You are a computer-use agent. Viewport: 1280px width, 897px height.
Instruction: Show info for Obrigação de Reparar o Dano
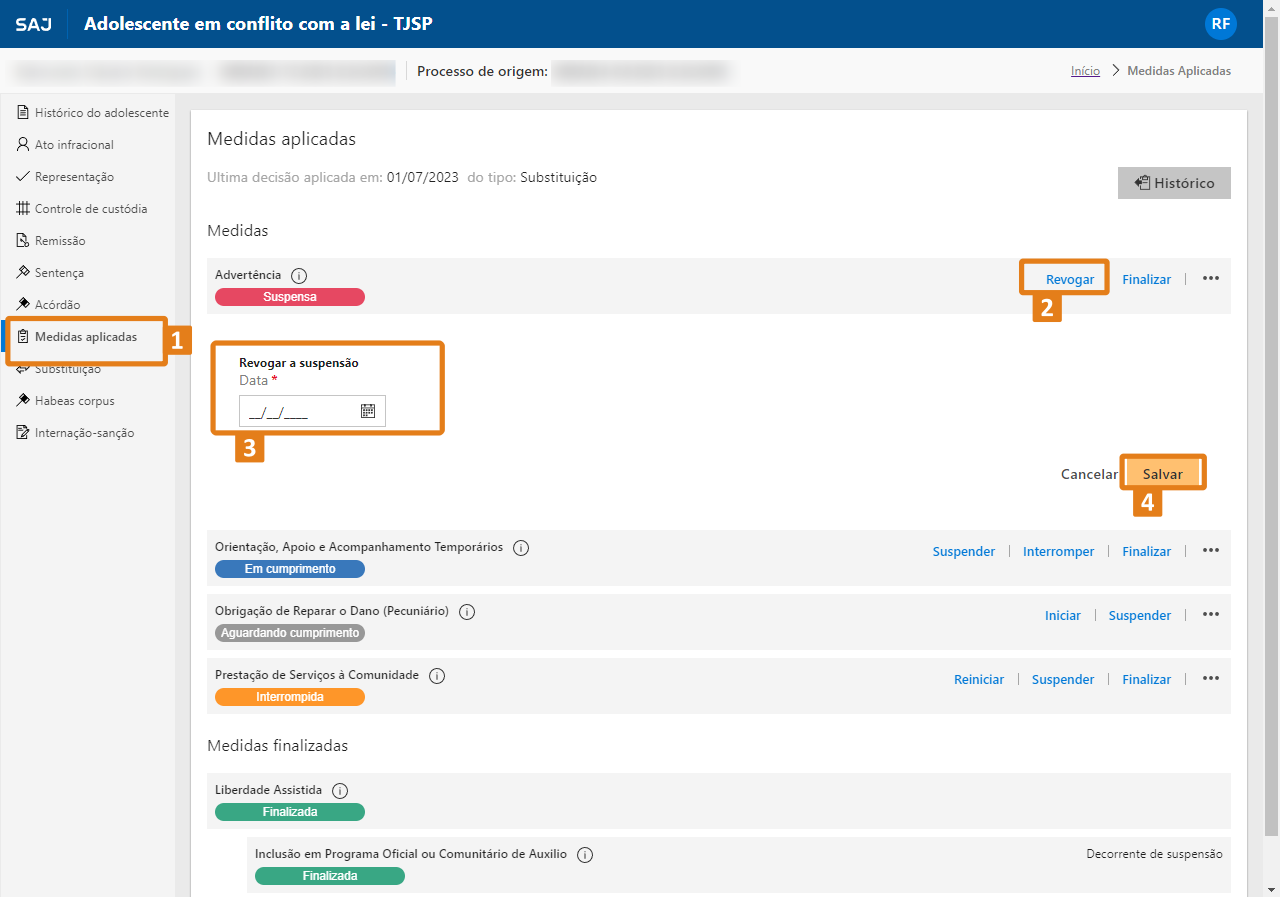(467, 611)
